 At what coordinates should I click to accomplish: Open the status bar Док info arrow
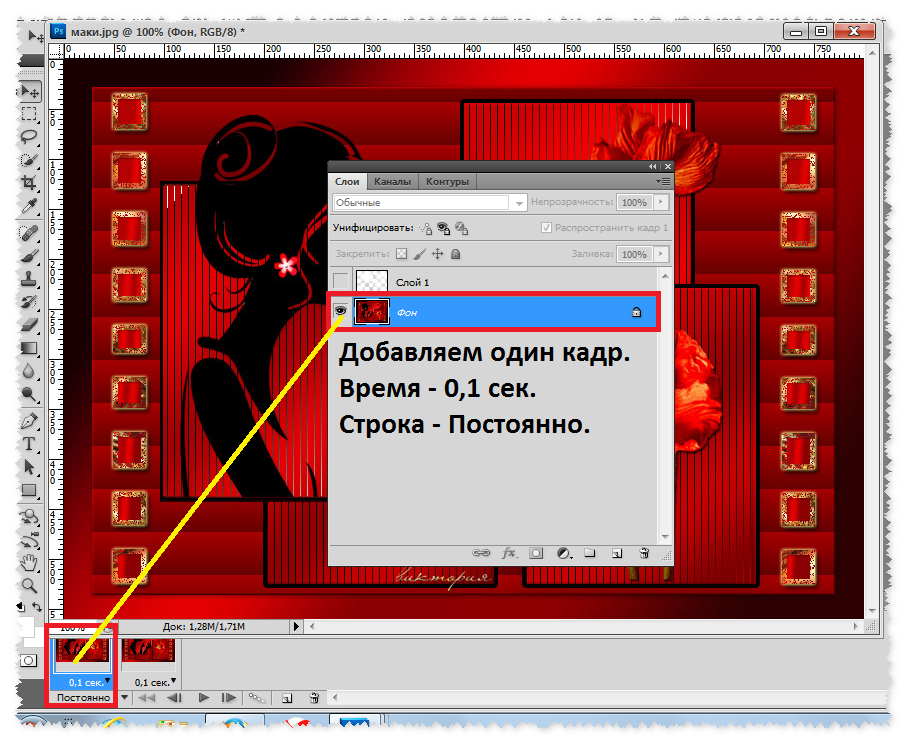click(x=296, y=626)
